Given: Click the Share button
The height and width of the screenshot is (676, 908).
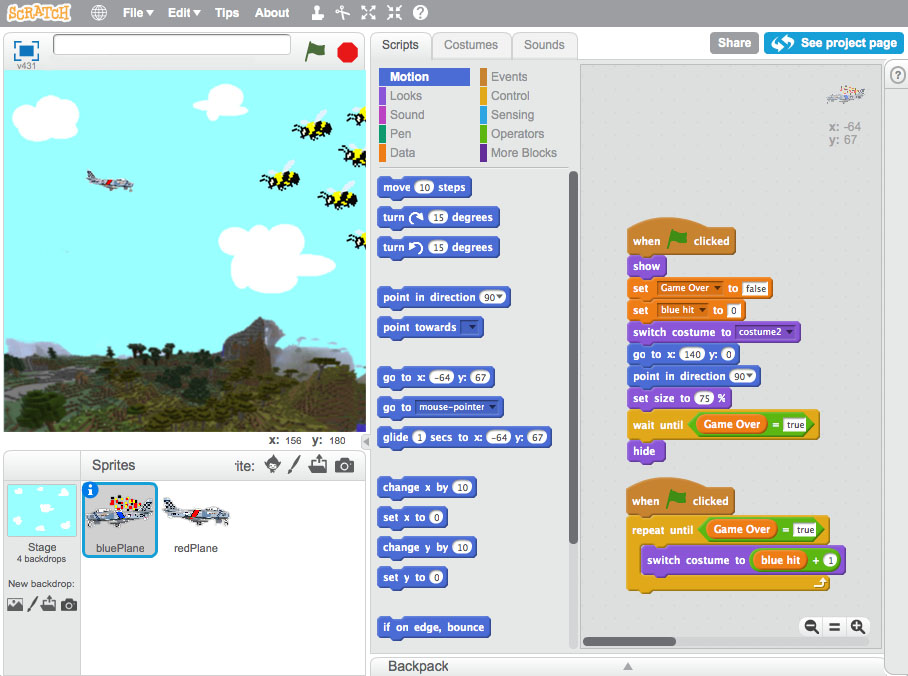Looking at the screenshot, I should coord(734,43).
